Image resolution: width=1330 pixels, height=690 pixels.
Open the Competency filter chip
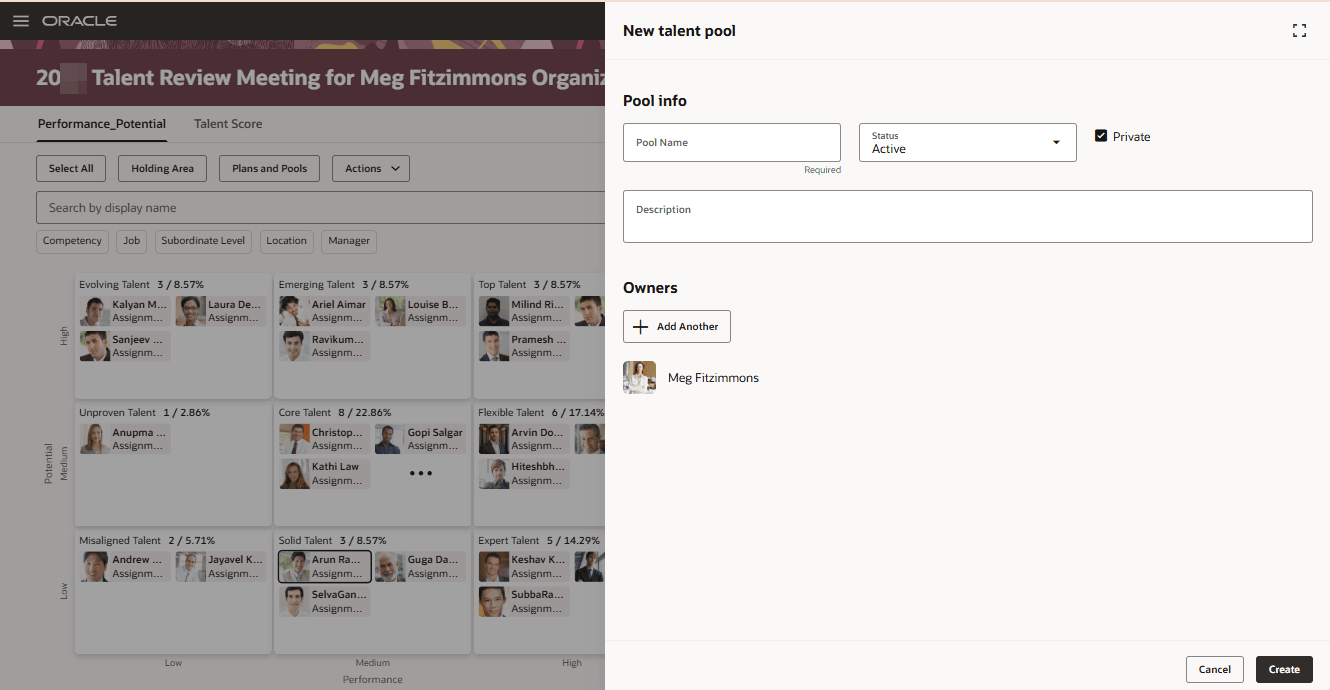point(72,241)
